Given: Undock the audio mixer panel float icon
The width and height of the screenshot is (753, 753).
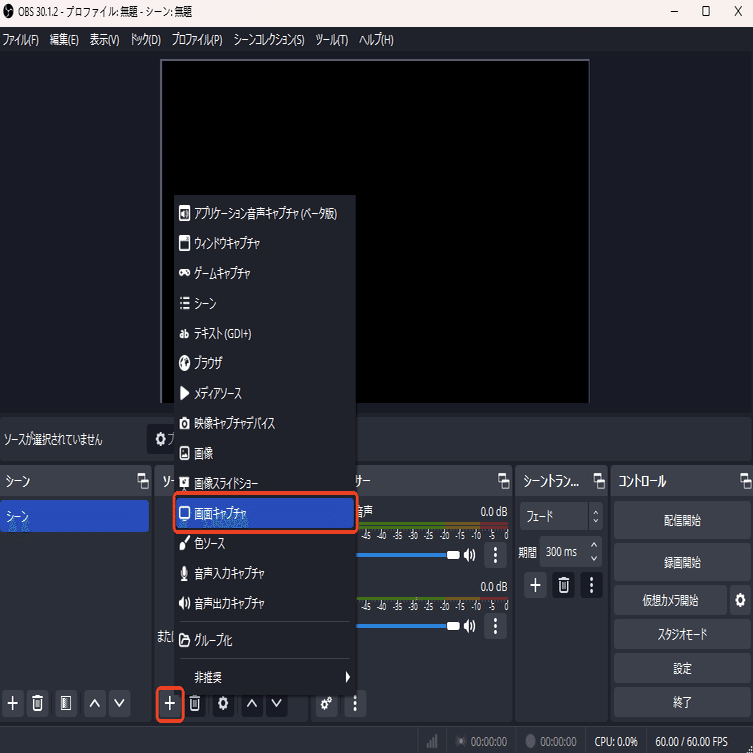Looking at the screenshot, I should 503,481.
